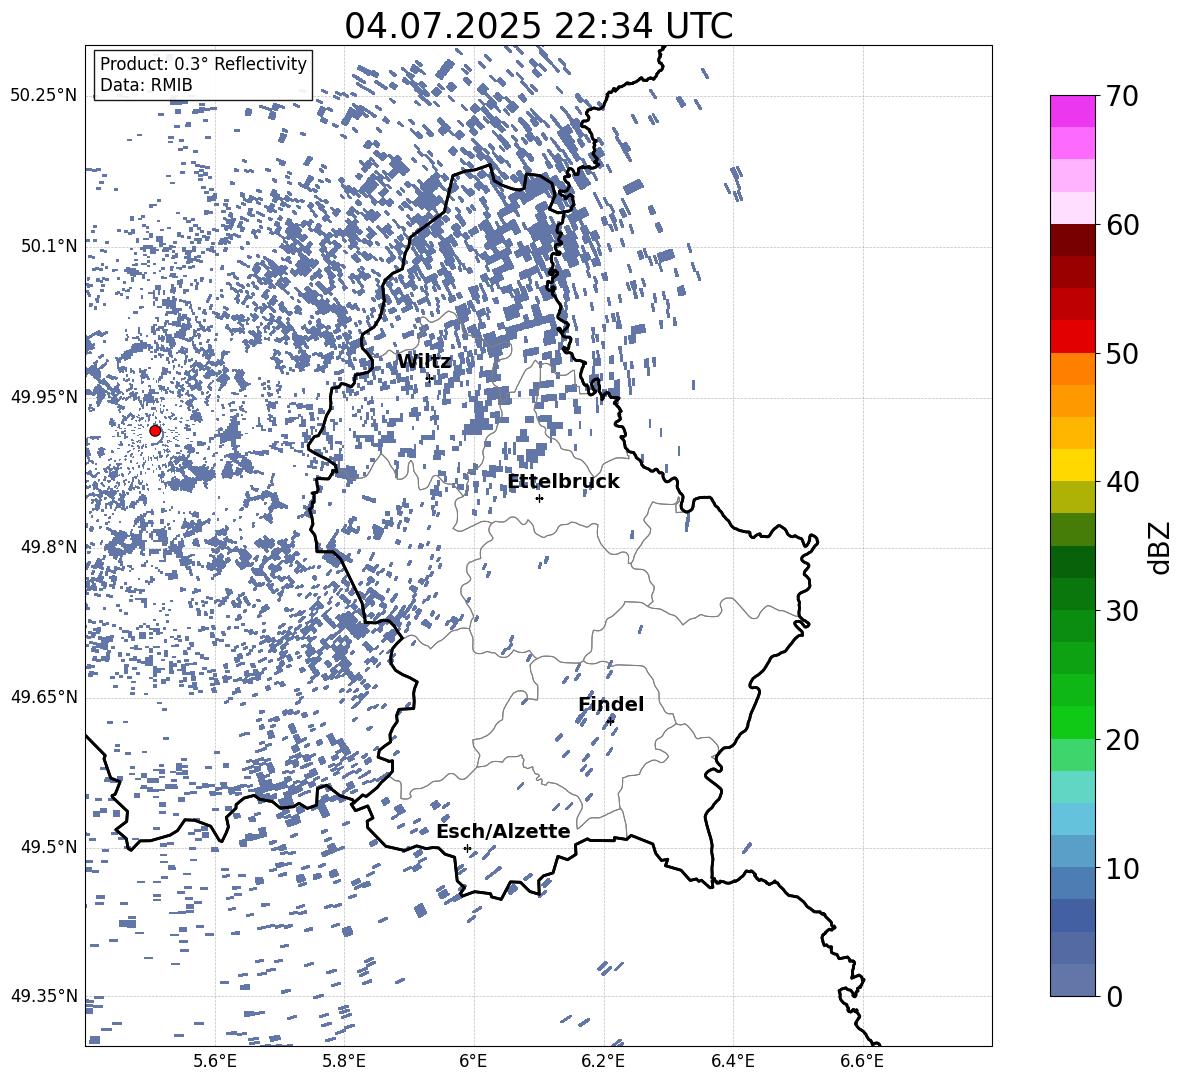This screenshot has height=1081, width=1184.
Task: Click the 0 colorbar tick label
Action: (x=1114, y=996)
